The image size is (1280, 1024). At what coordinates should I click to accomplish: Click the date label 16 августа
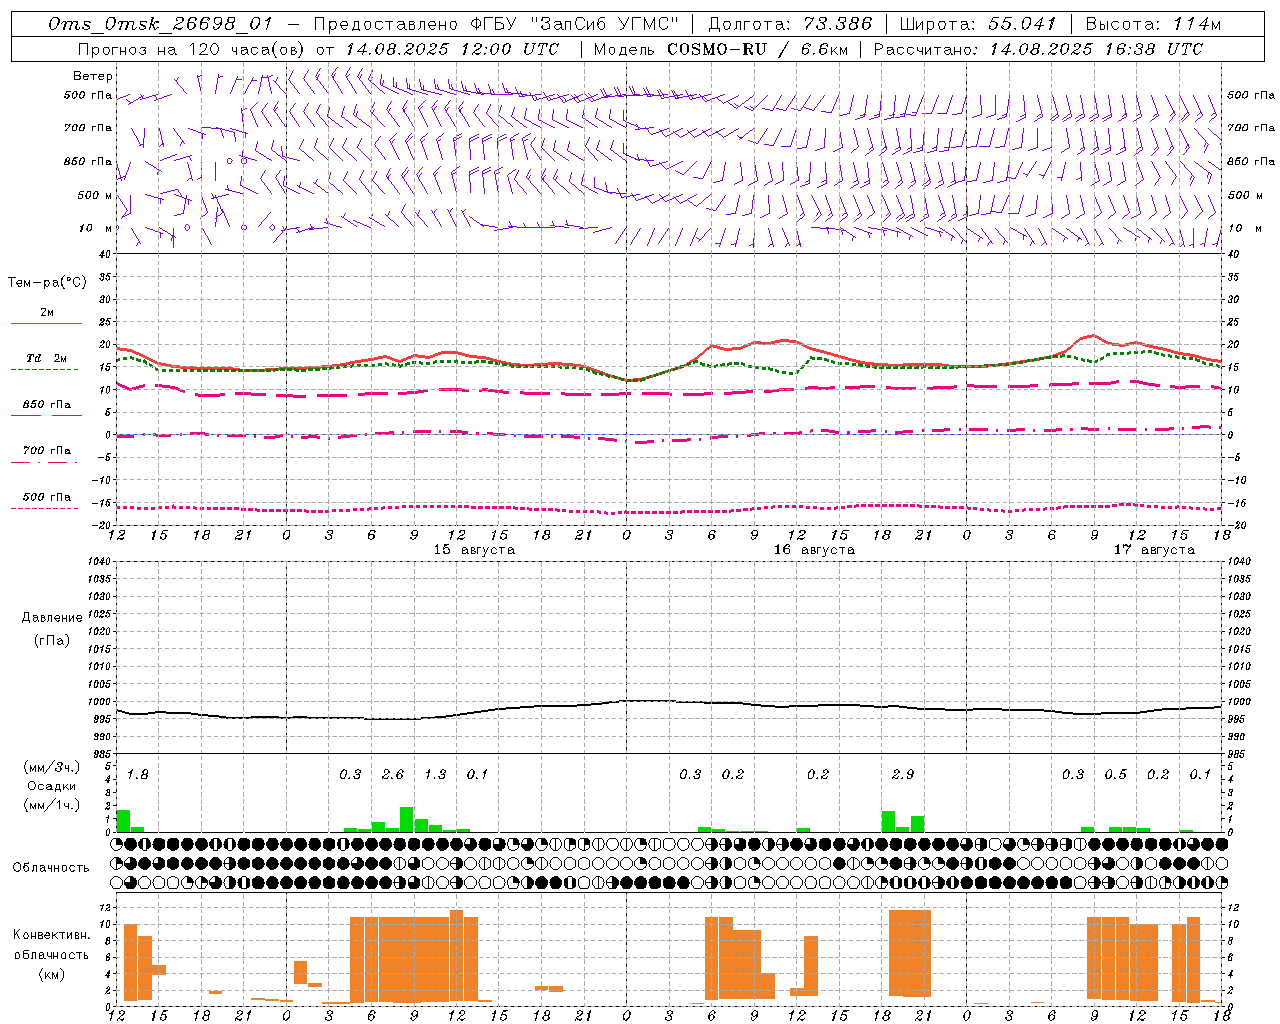click(x=814, y=550)
